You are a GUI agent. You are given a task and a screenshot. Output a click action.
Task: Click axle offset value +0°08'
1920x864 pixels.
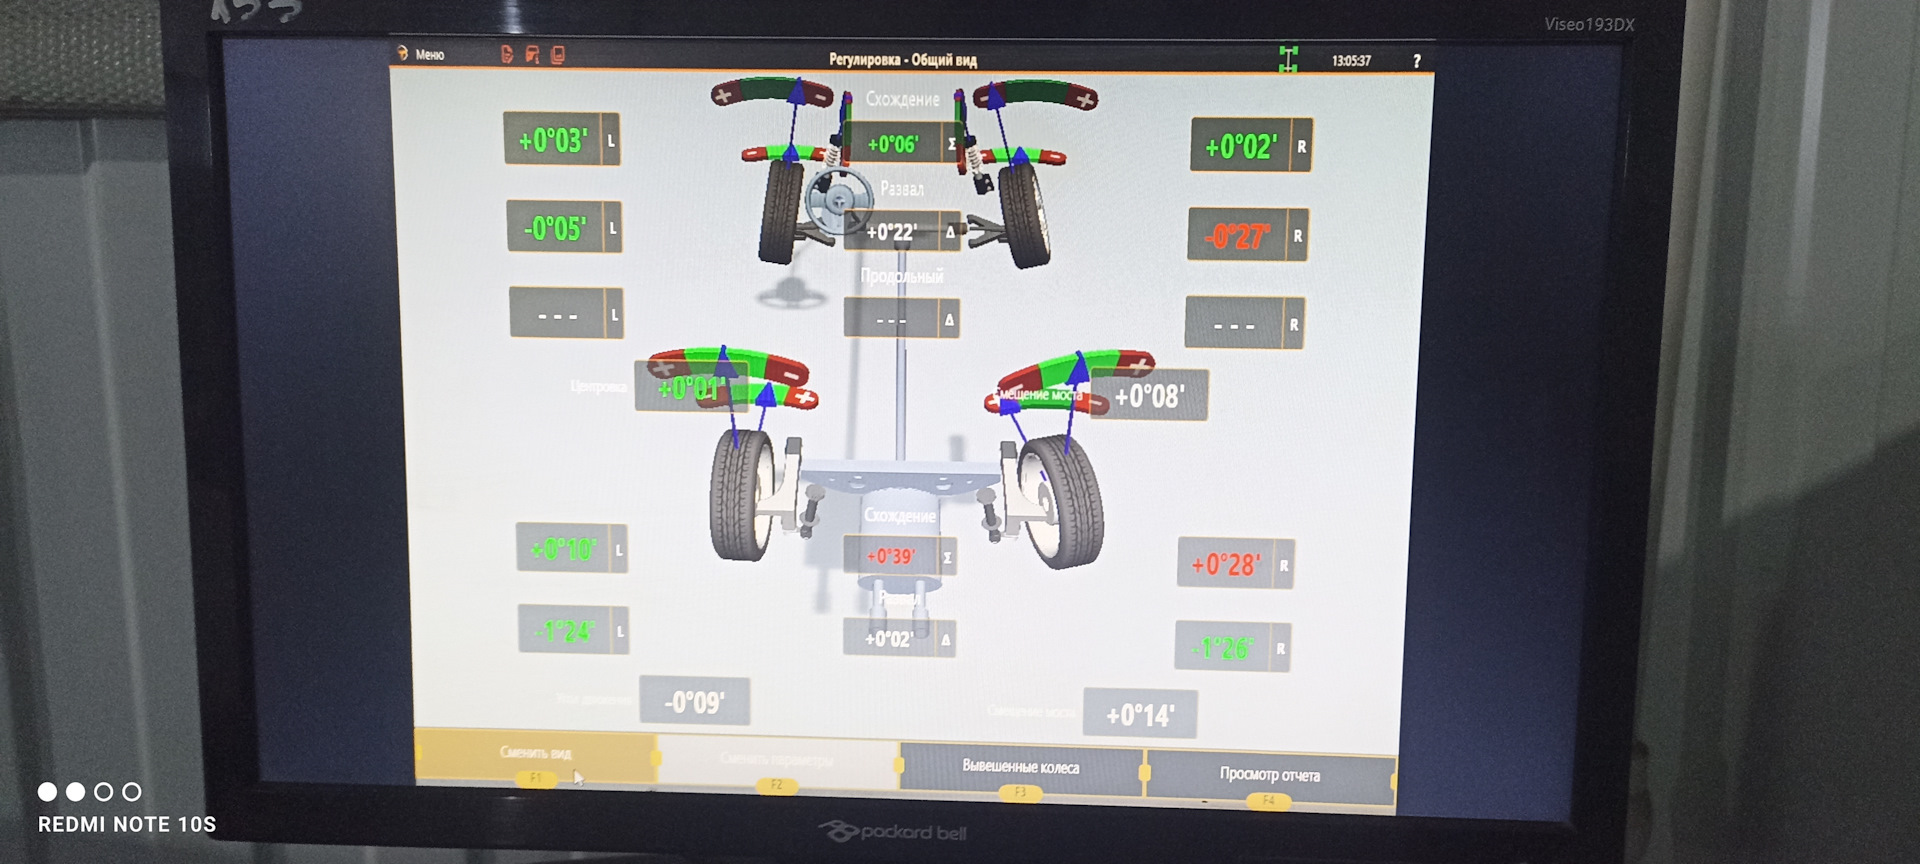pyautogui.click(x=1150, y=396)
